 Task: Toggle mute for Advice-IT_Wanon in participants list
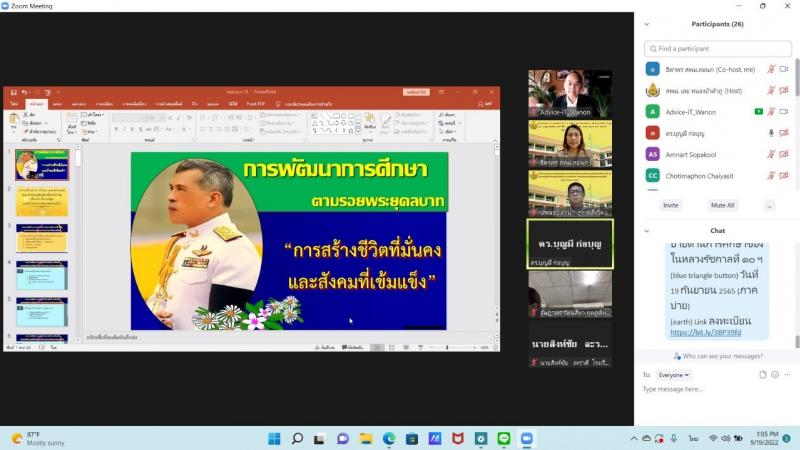click(x=771, y=112)
